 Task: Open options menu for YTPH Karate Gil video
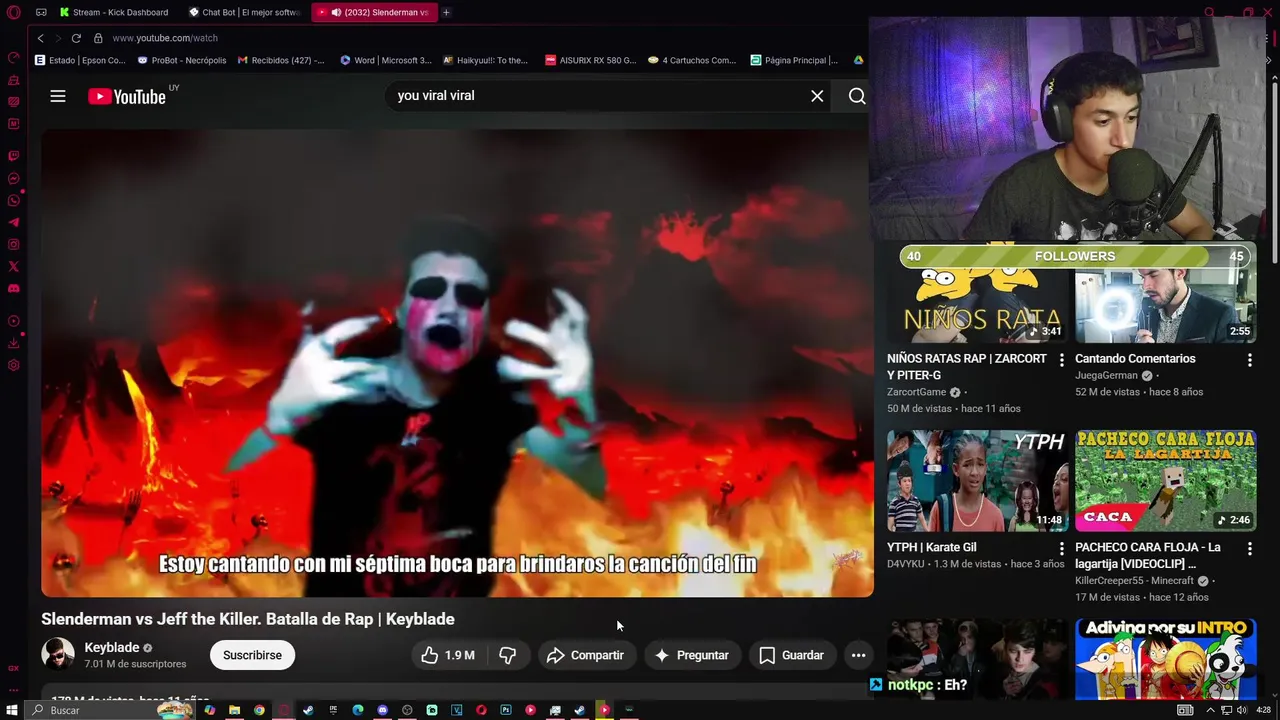[1062, 549]
